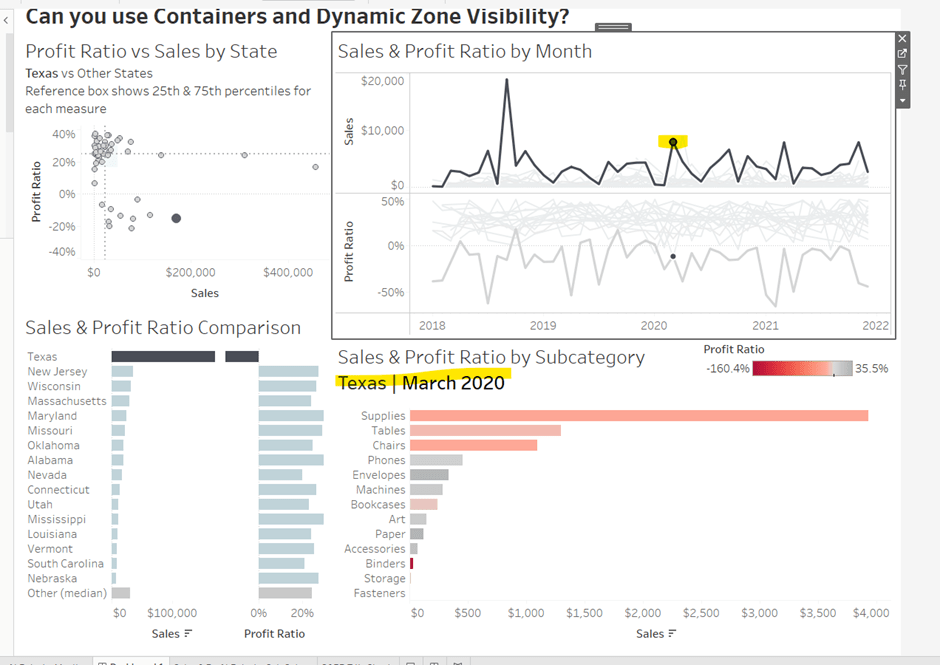Select the dark Texas scatter plot dot

pyautogui.click(x=176, y=218)
